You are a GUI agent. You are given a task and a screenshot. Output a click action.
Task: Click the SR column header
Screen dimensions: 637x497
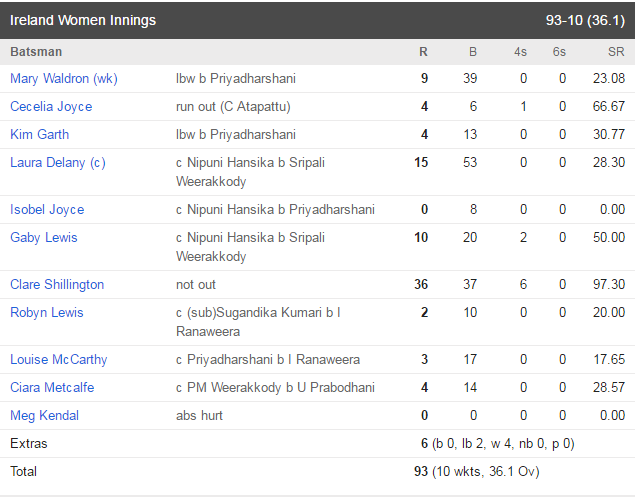pos(616,52)
